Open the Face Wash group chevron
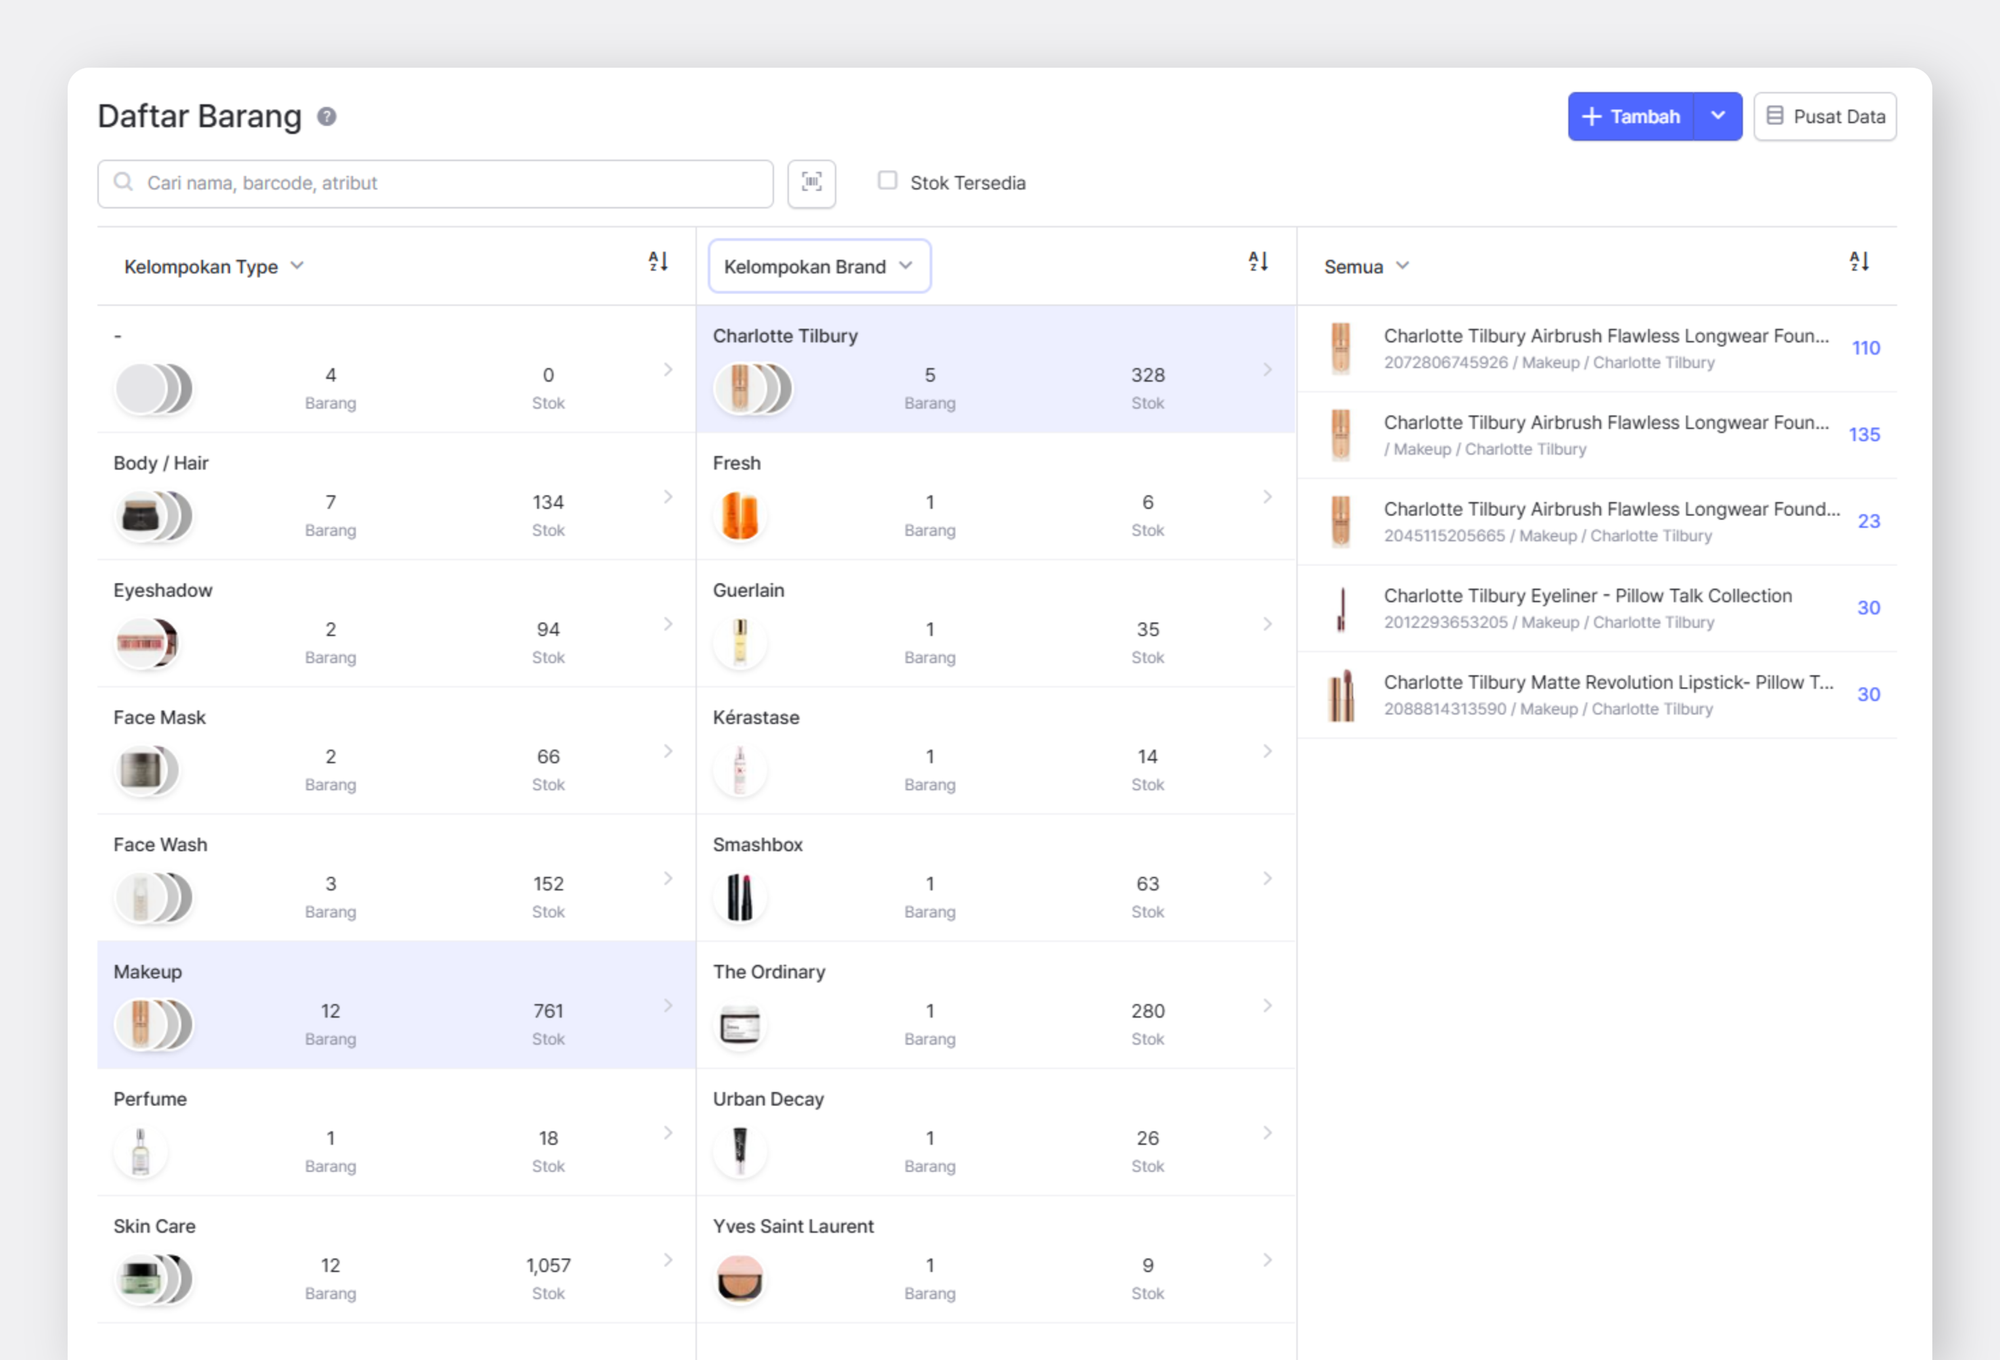The width and height of the screenshot is (2000, 1360). coord(668,878)
